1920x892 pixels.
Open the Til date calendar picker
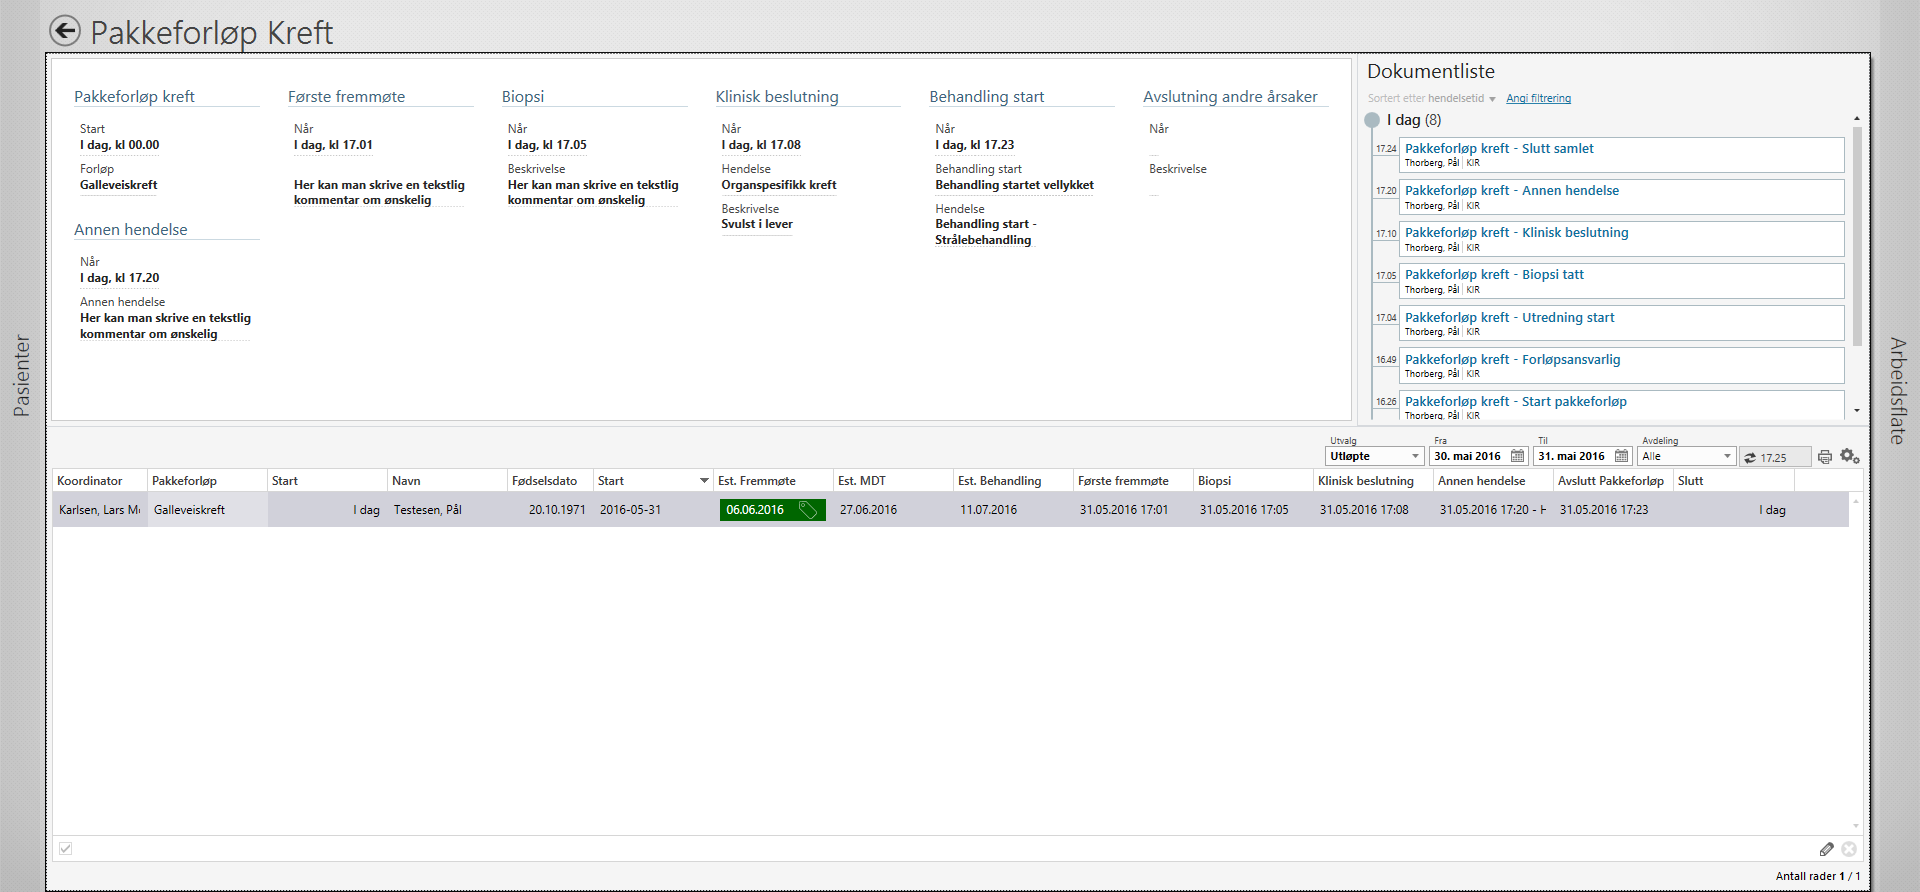click(1621, 456)
